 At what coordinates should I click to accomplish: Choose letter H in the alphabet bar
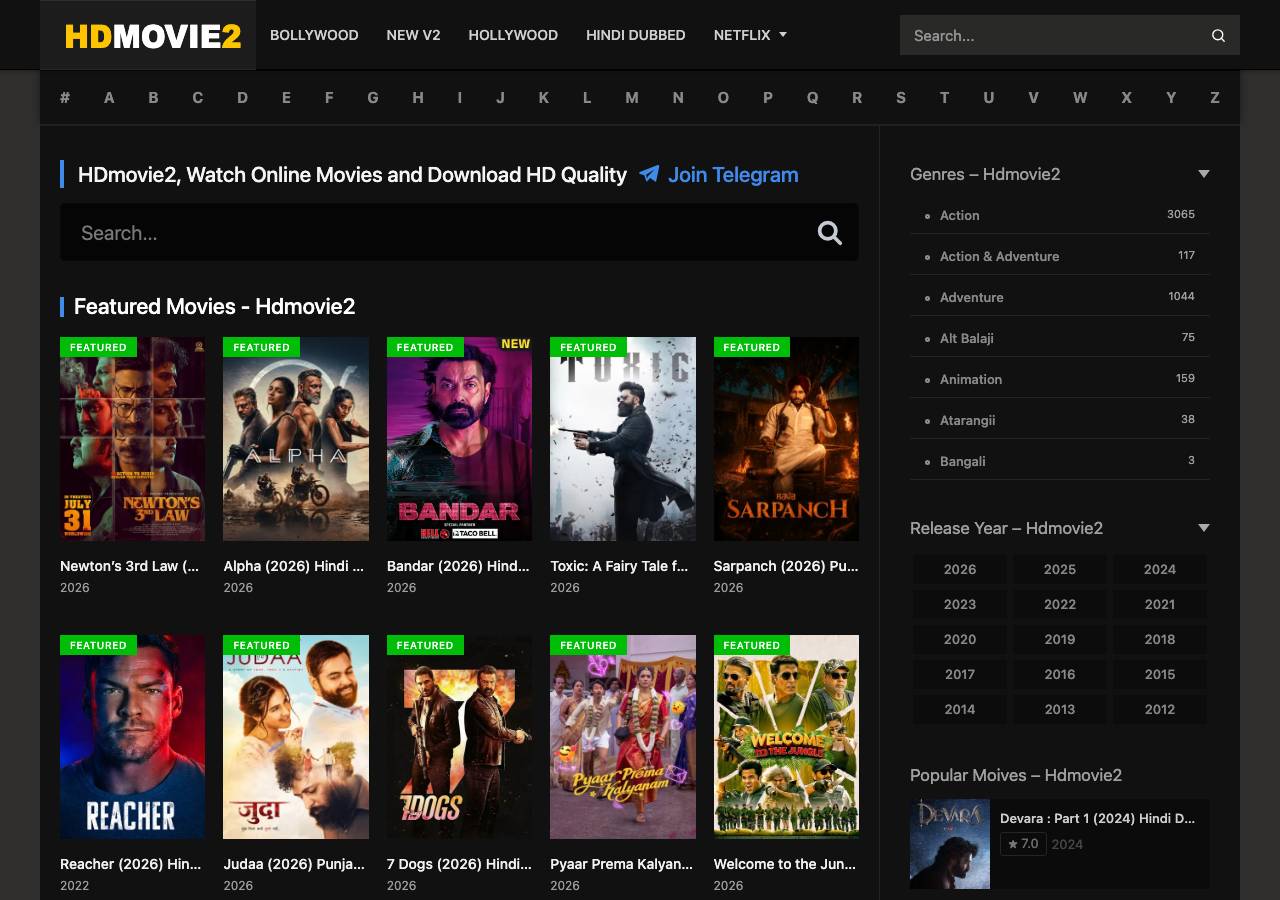coord(418,98)
